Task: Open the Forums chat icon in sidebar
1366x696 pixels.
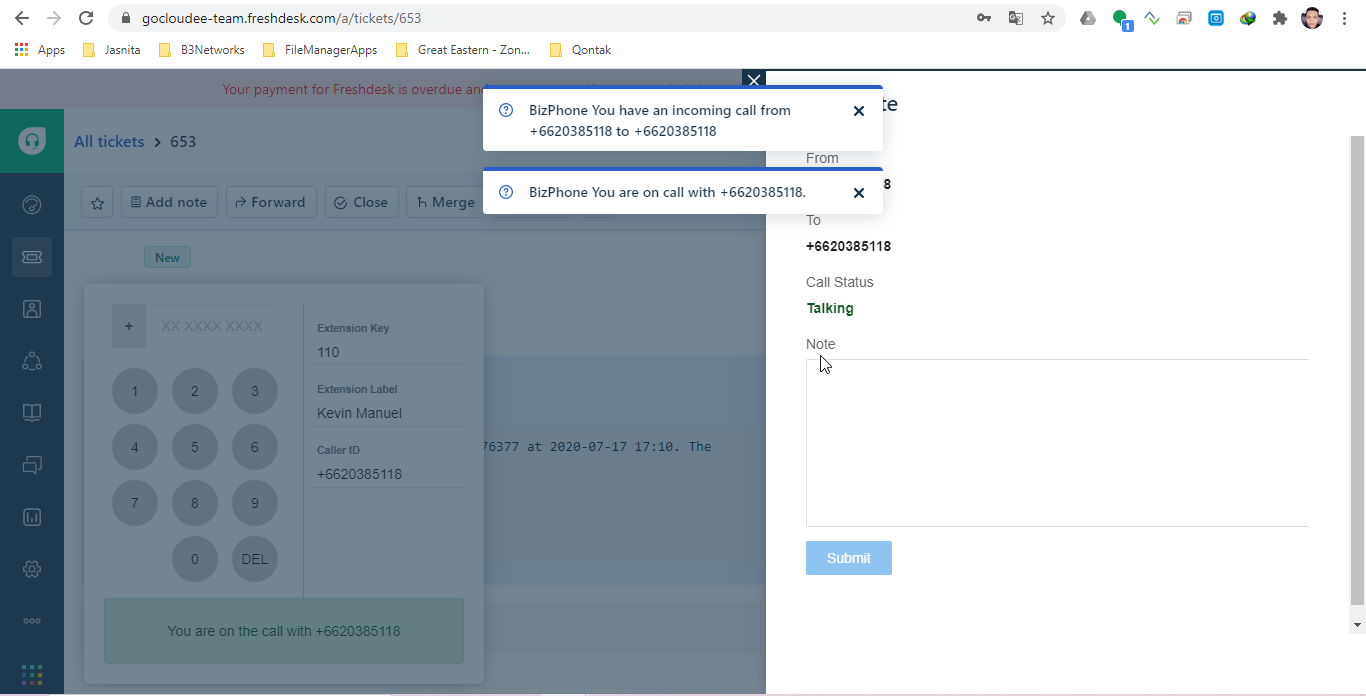Action: 32,465
